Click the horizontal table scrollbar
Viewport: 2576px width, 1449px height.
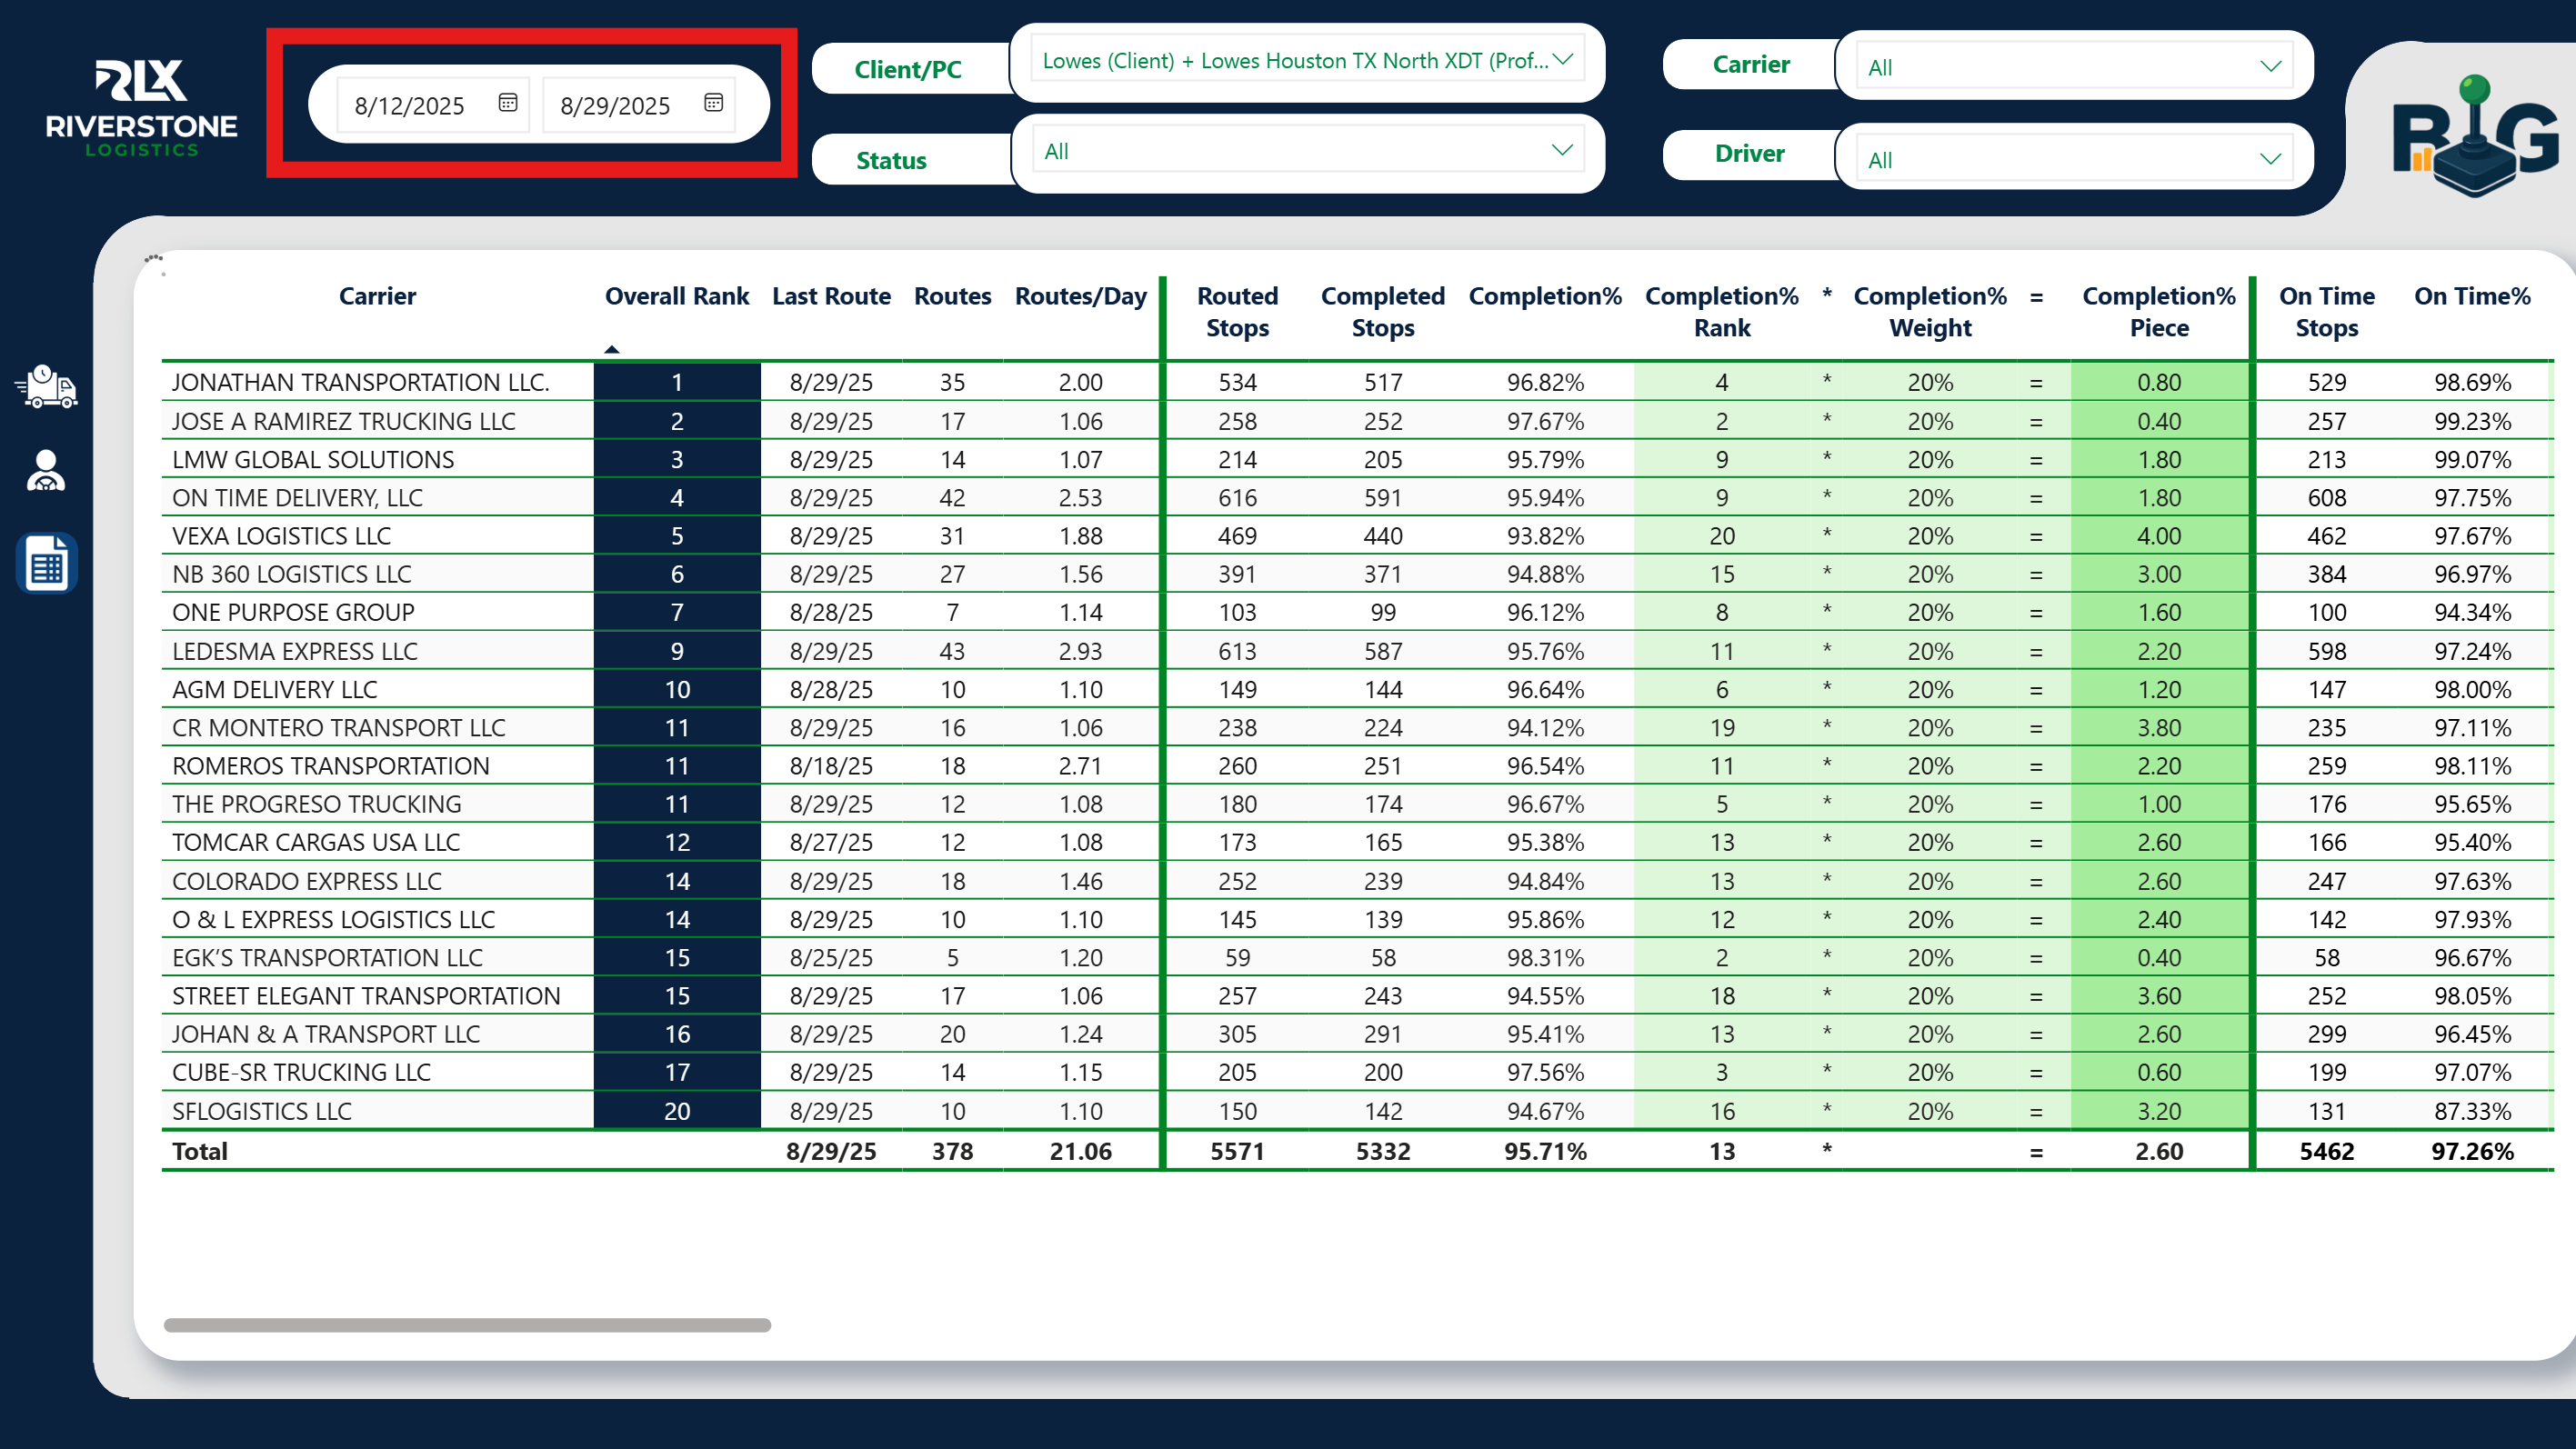click(x=467, y=1325)
